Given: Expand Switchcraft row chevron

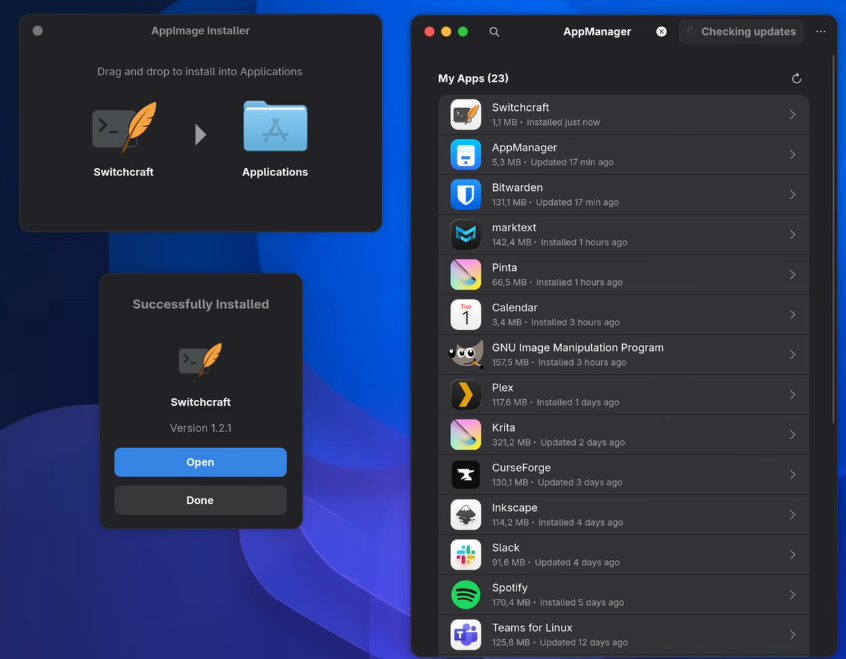Looking at the screenshot, I should coord(793,114).
